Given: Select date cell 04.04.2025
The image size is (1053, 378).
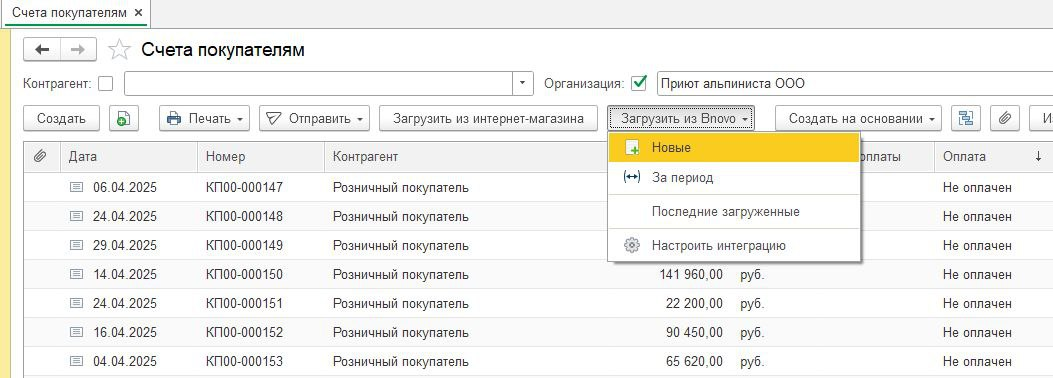Looking at the screenshot, I should 125,361.
